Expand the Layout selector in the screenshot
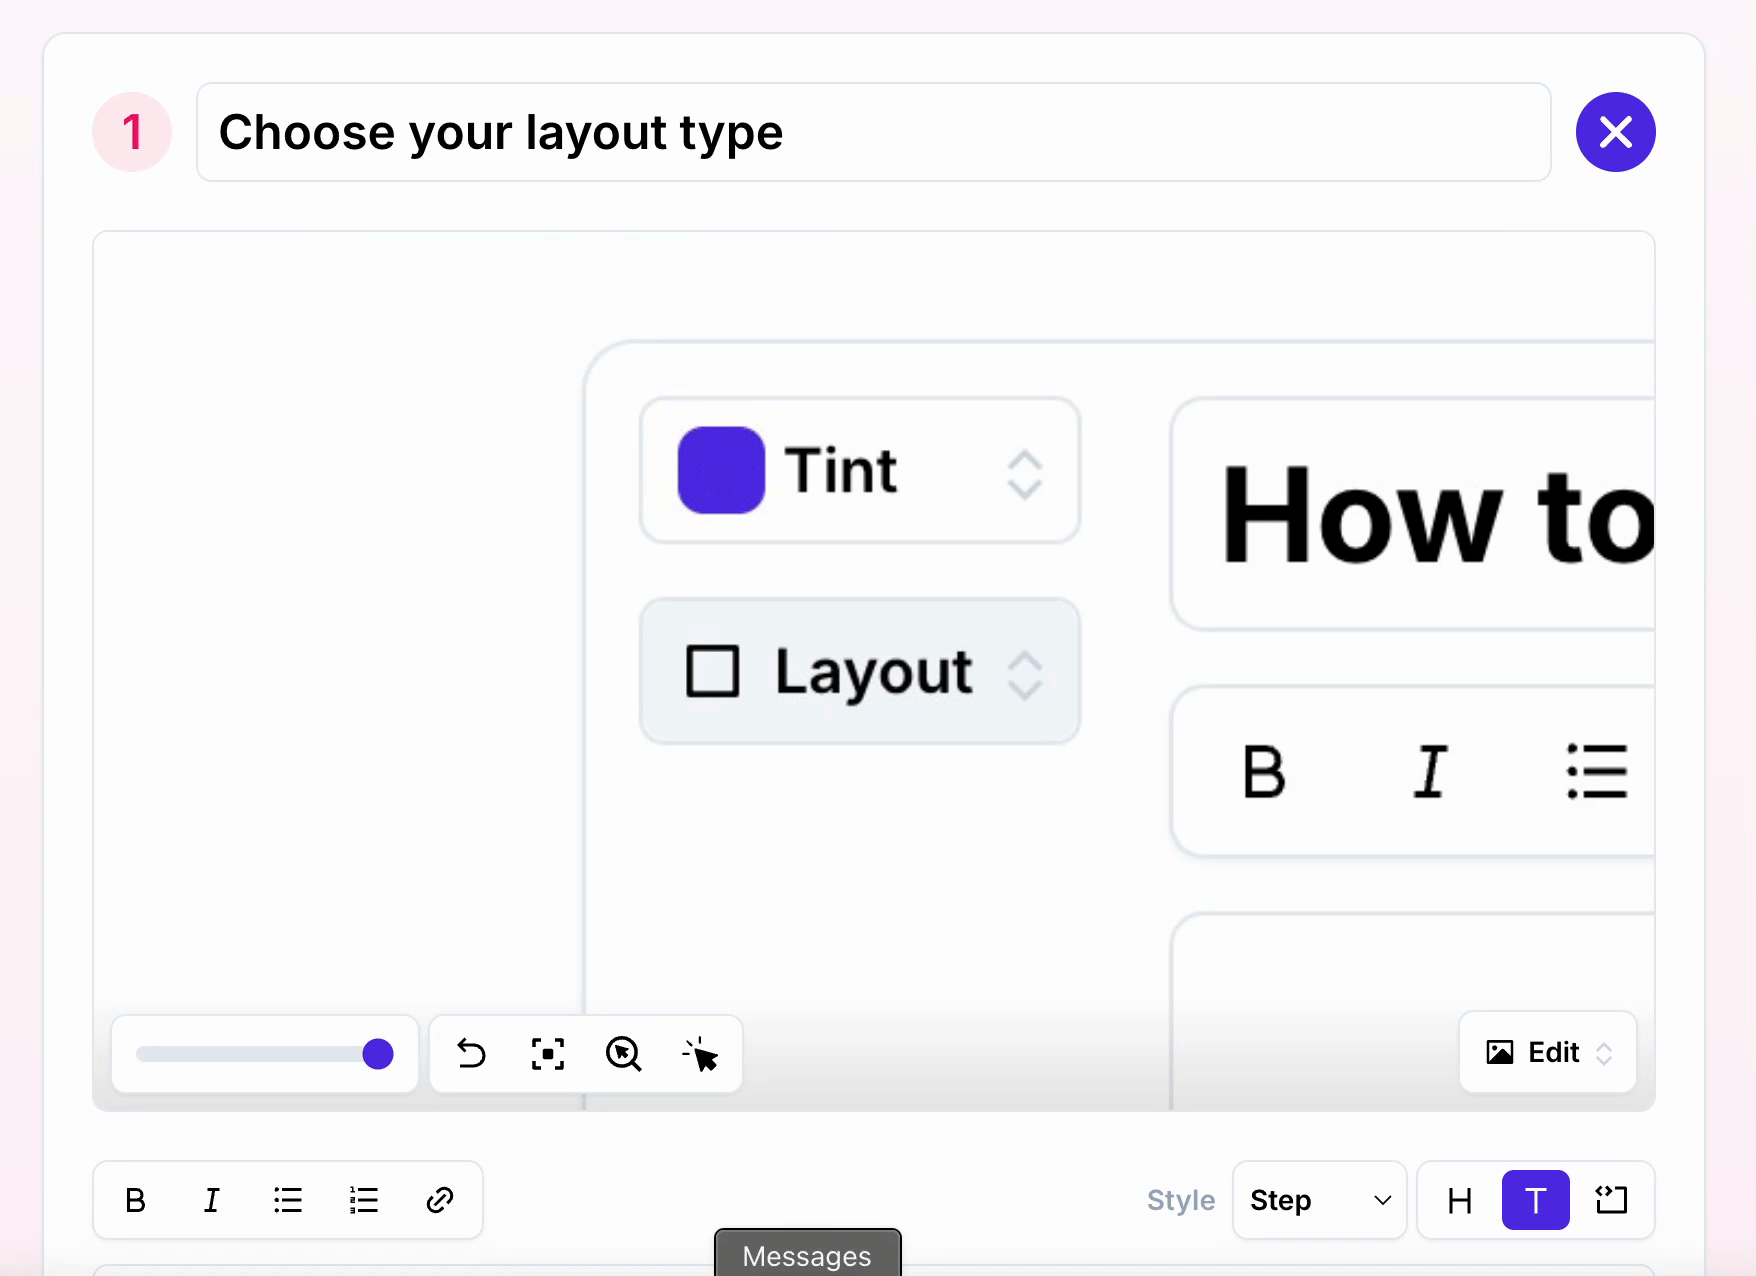This screenshot has width=1756, height=1276. [x=860, y=671]
